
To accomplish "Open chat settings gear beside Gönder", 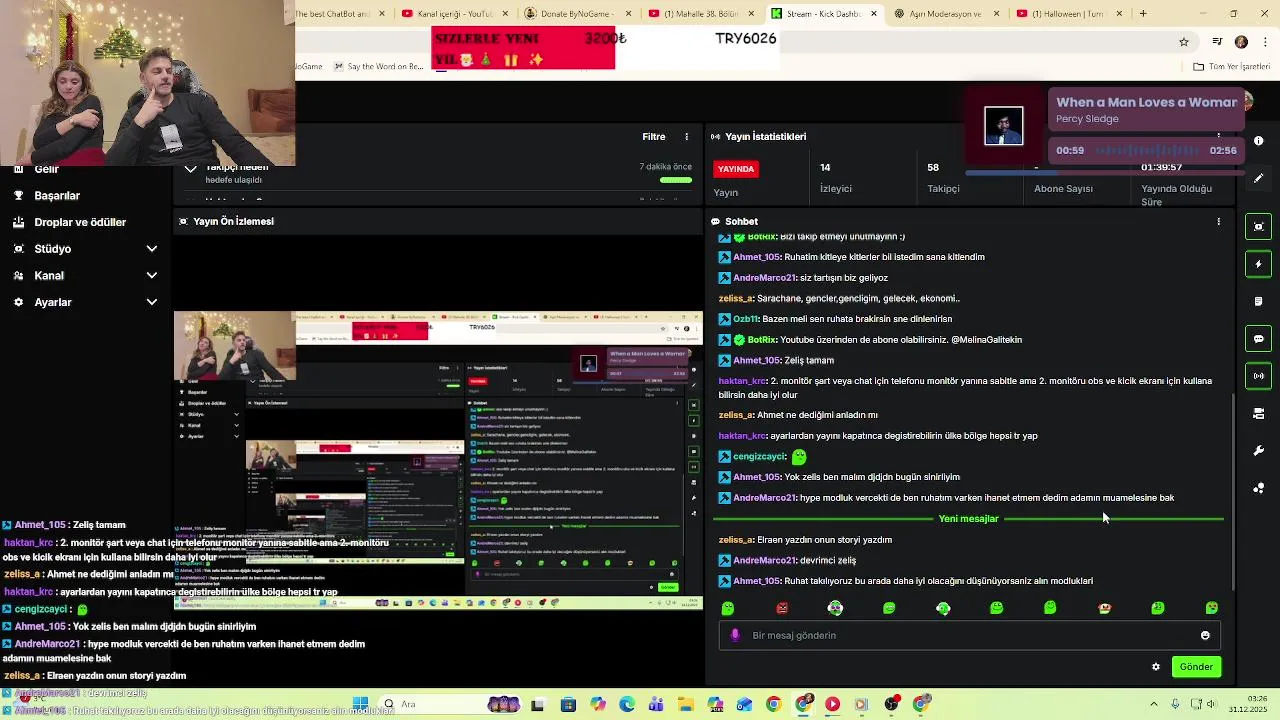I will (1156, 667).
